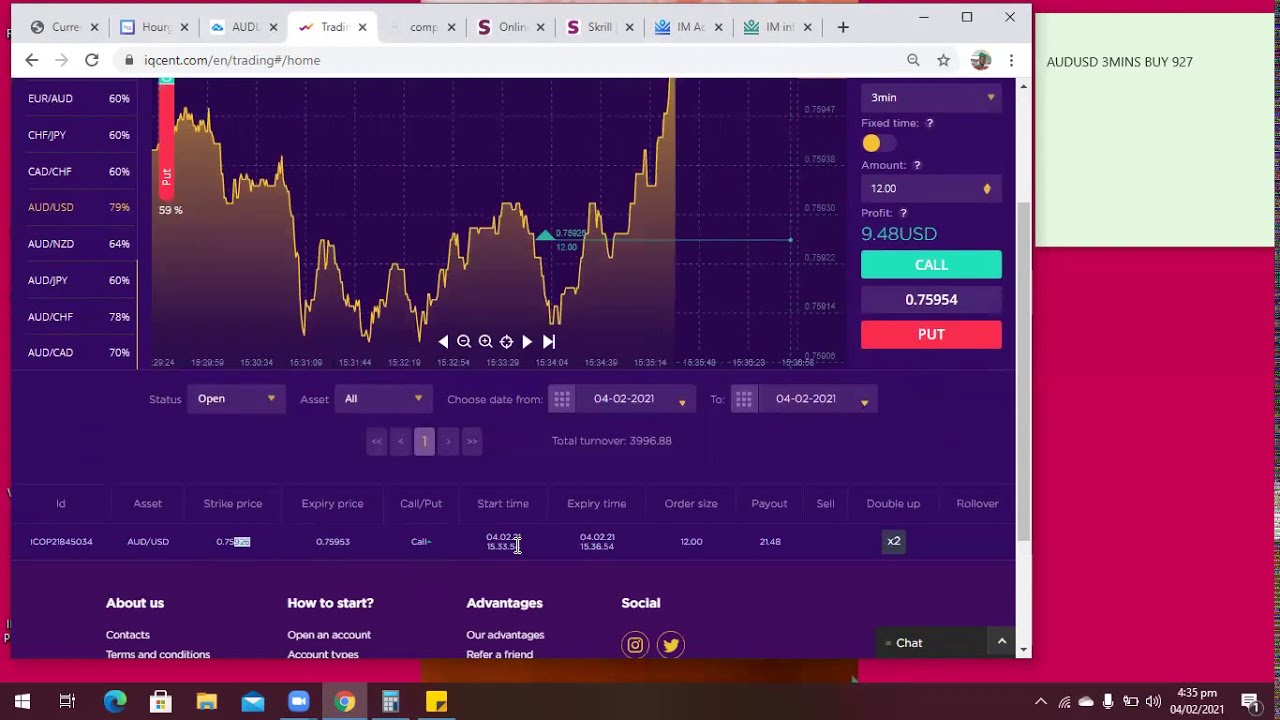Open the Contacts footer link
This screenshot has width=1280, height=720.
128,635
